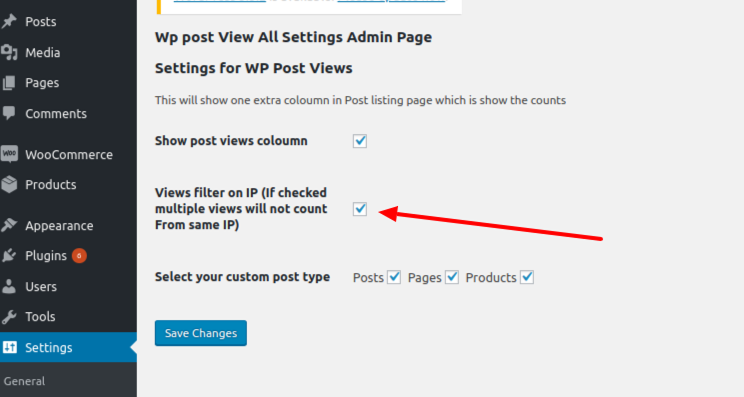The height and width of the screenshot is (397, 744).
Task: Click the Save Changes button
Action: [201, 333]
